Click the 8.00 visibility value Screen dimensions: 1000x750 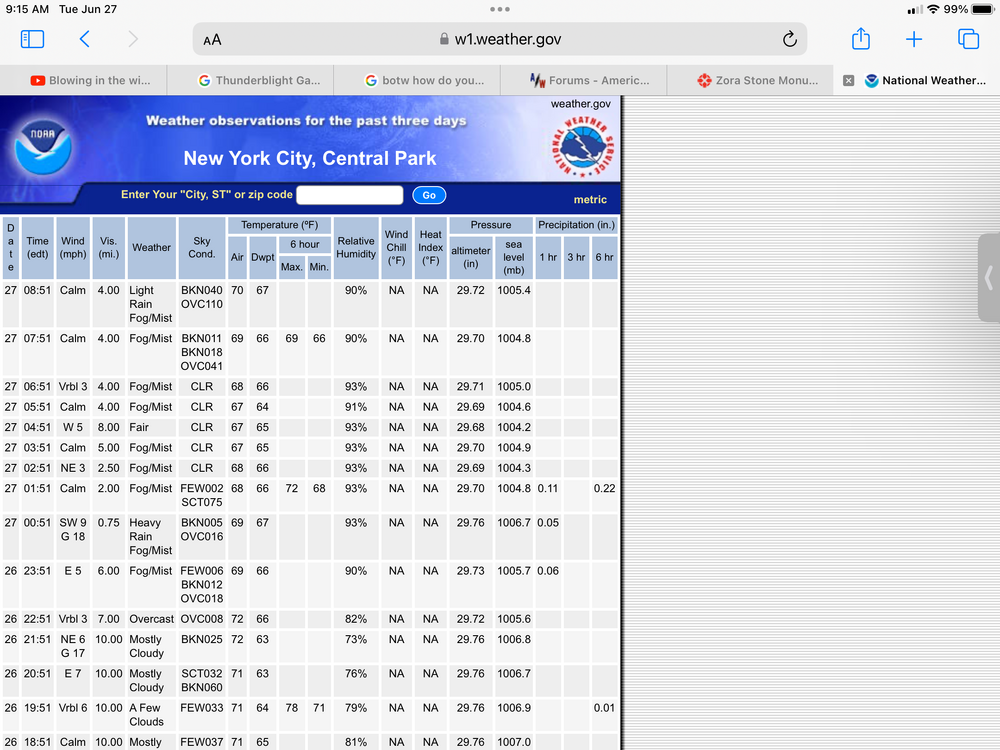(x=108, y=427)
